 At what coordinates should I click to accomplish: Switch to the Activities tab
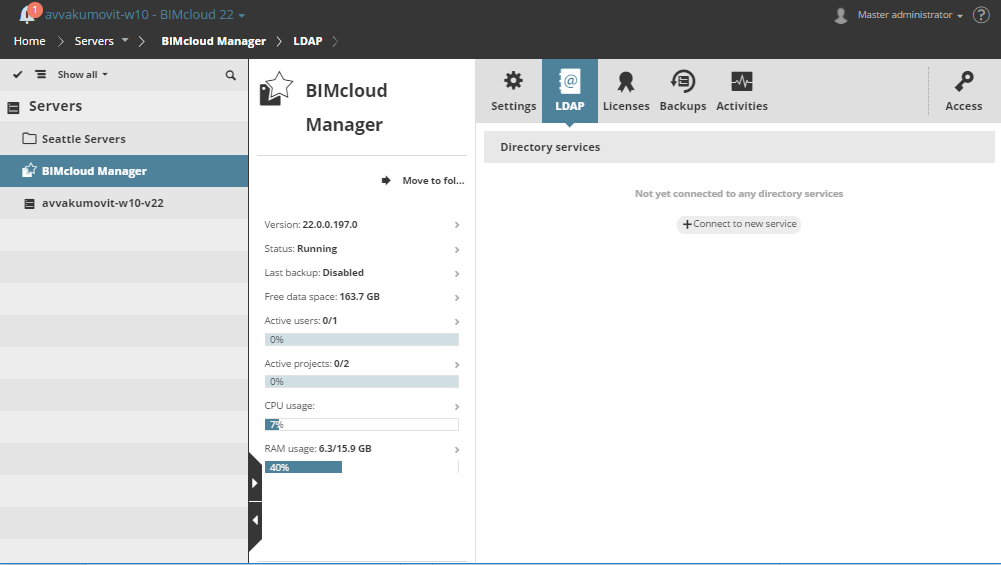(x=742, y=91)
